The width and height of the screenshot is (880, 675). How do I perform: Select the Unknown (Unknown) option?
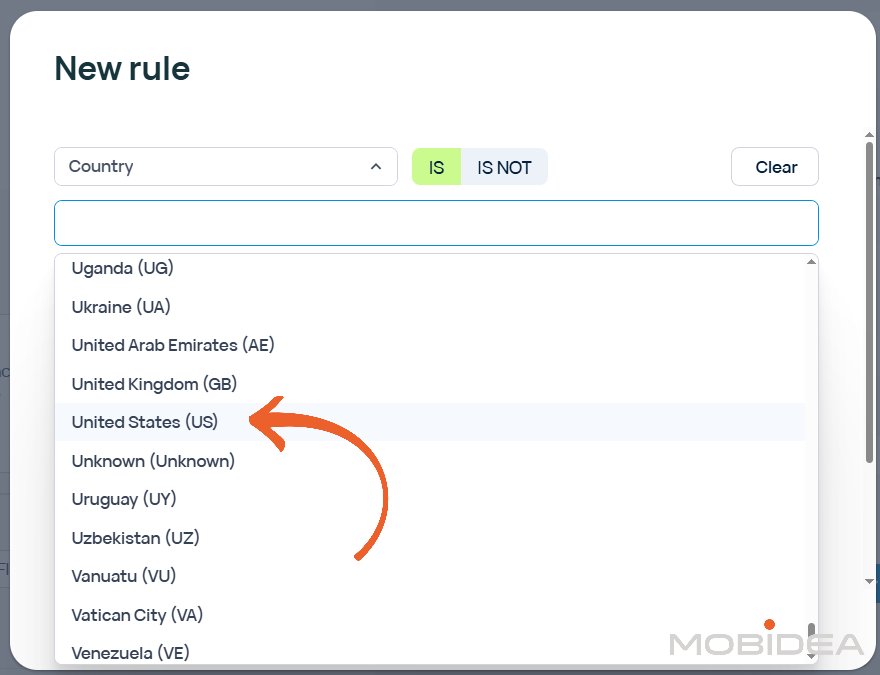coord(153,461)
